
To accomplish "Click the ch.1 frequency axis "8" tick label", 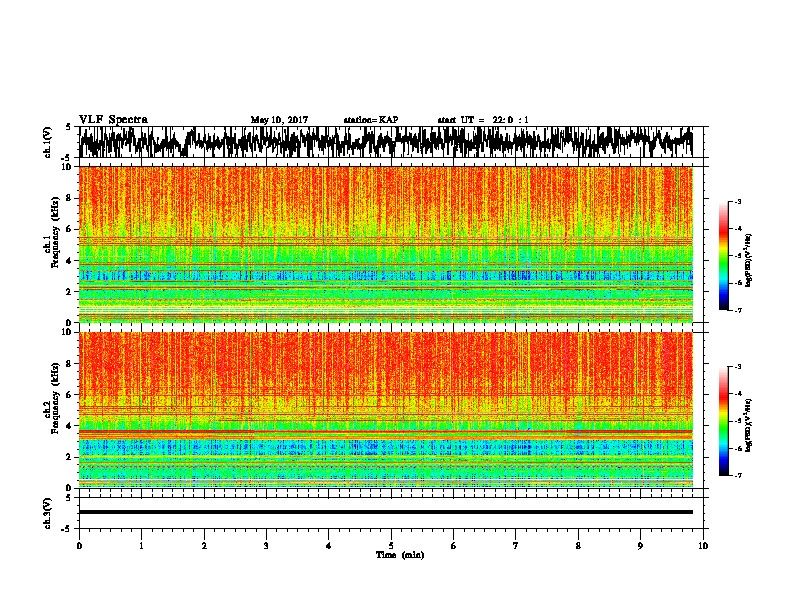I will click(71, 198).
